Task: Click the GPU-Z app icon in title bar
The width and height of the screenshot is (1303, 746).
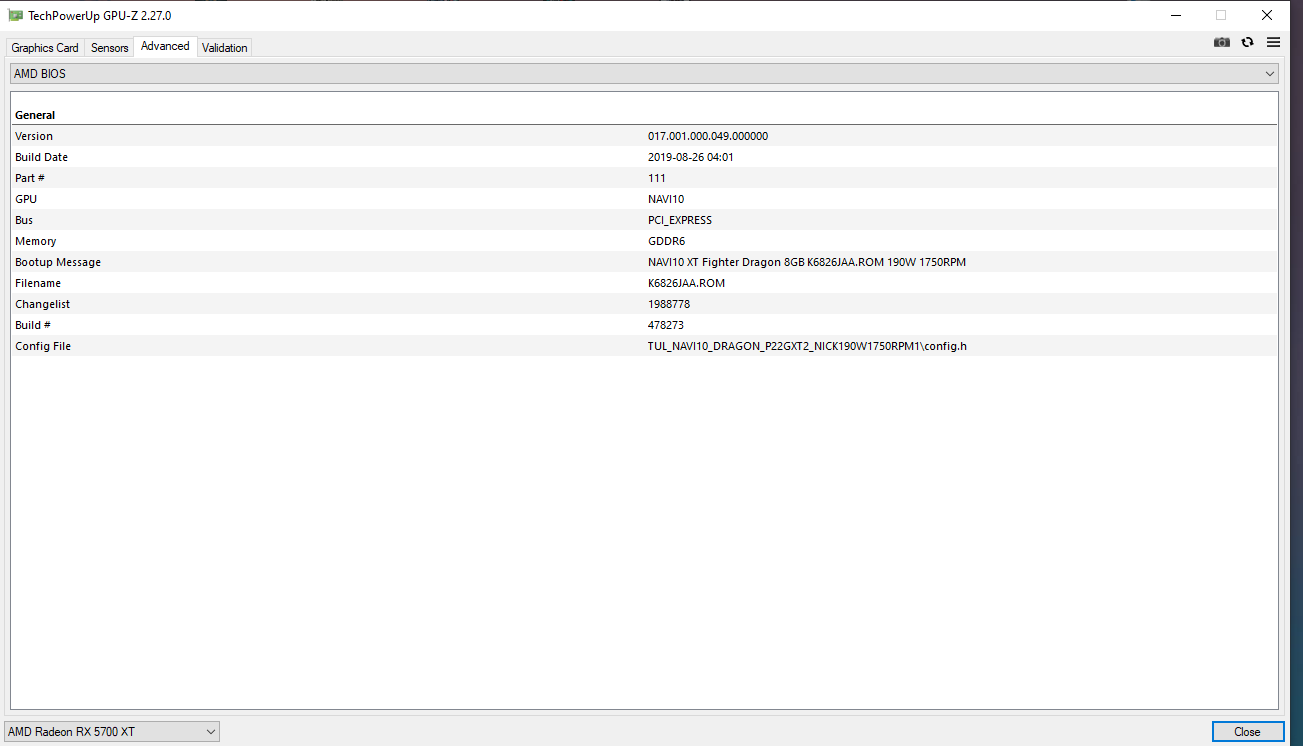Action: point(16,15)
